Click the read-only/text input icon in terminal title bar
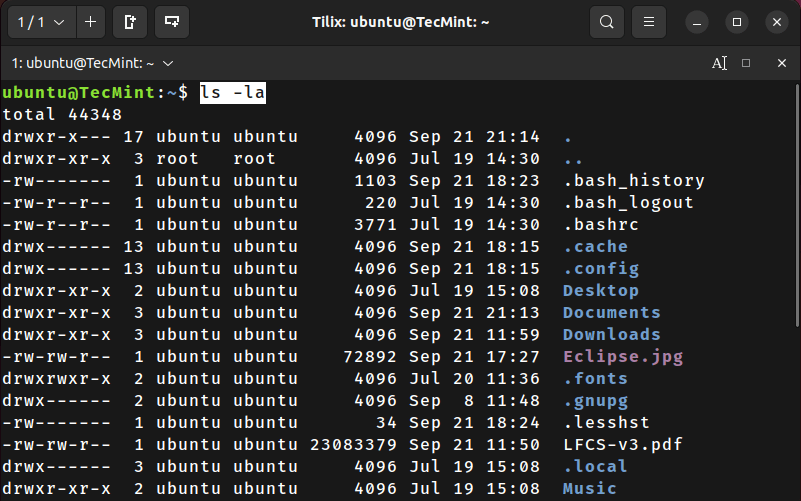Image resolution: width=801 pixels, height=501 pixels. coord(719,62)
